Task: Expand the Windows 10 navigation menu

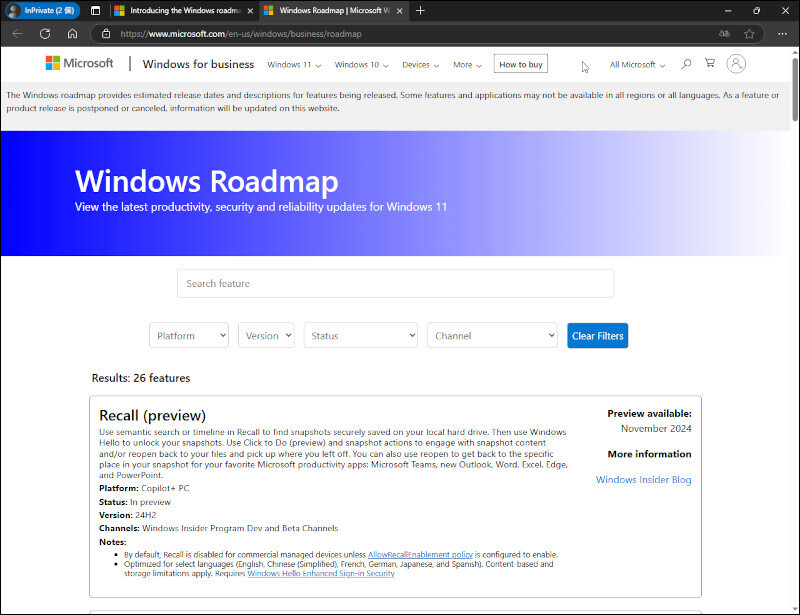Action: point(361,65)
